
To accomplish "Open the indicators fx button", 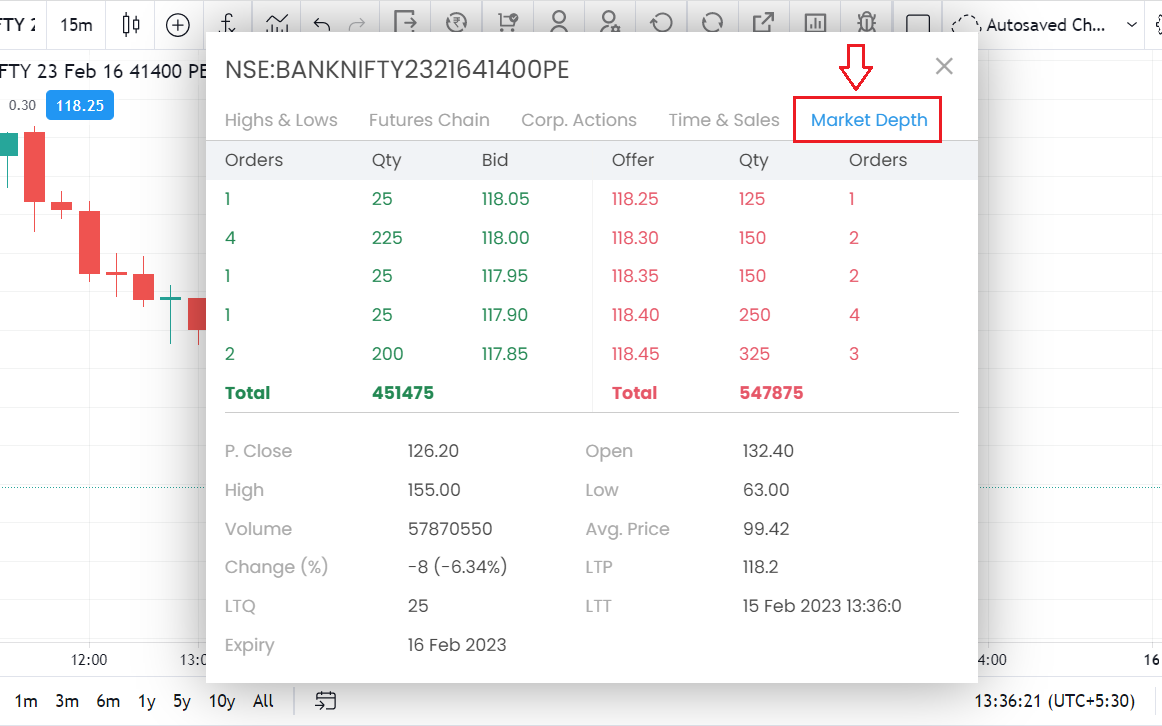I will 228,23.
